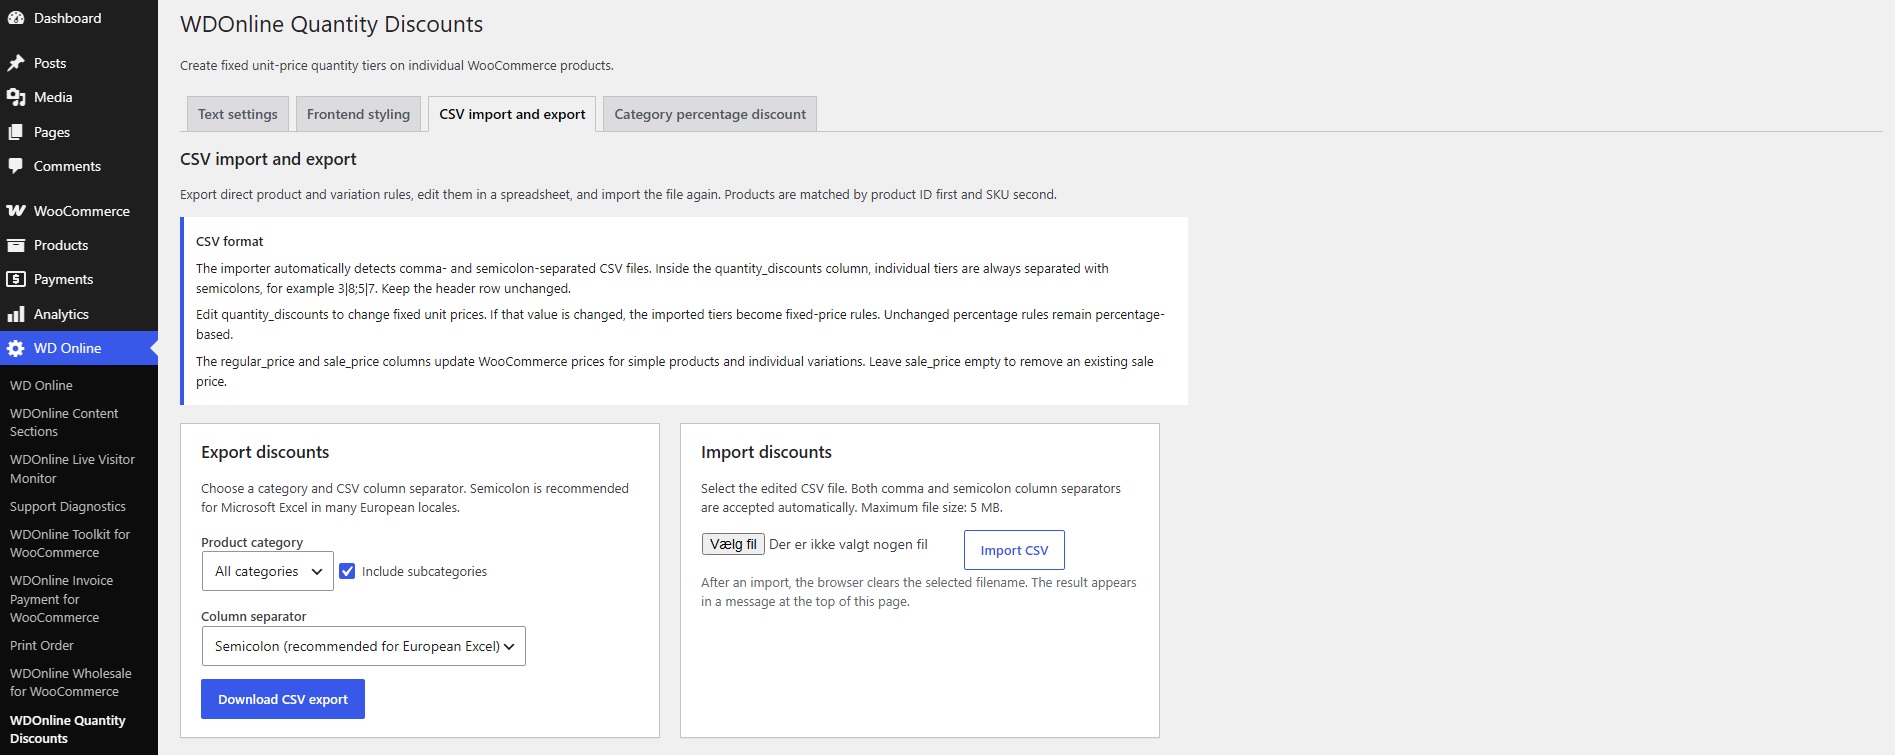Click the WD Online gear icon
The image size is (1895, 755).
pyautogui.click(x=16, y=348)
